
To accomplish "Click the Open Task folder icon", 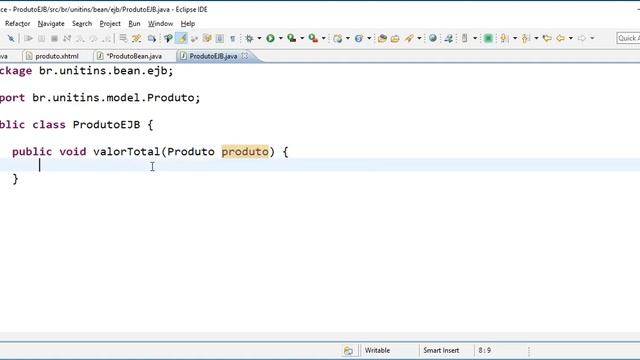I will tap(395, 38).
